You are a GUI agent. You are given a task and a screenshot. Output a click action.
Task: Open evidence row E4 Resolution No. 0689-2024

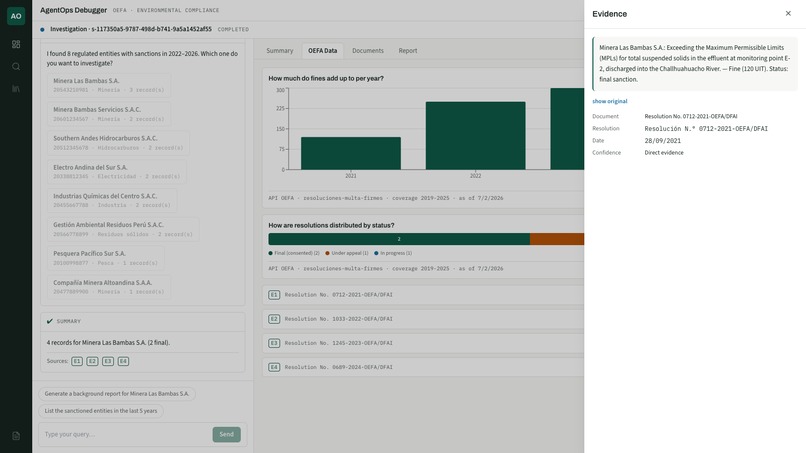pos(423,367)
